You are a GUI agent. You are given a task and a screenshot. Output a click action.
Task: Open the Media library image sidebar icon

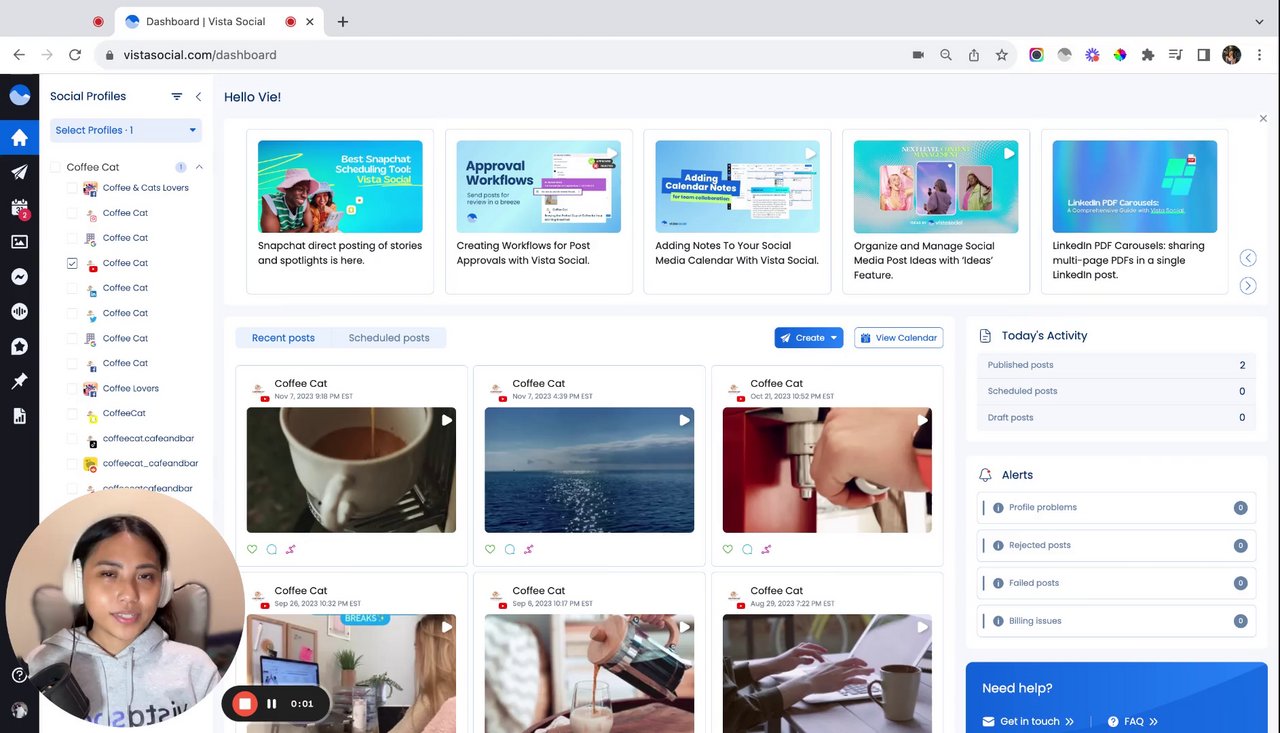(x=19, y=242)
